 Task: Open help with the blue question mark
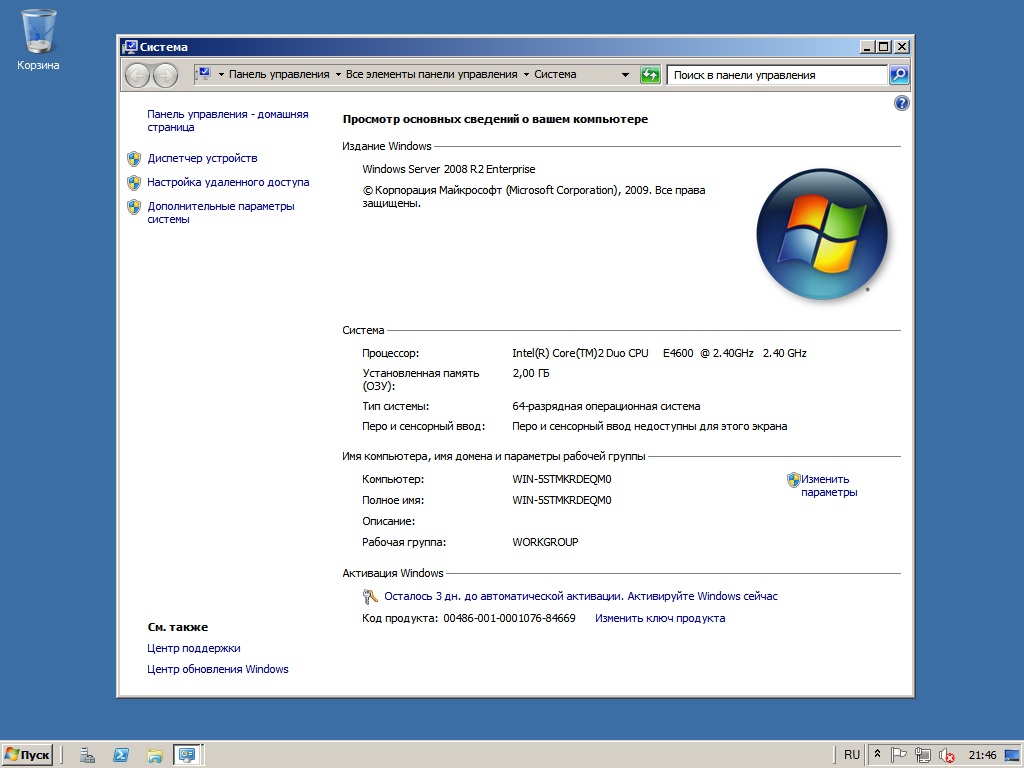pos(901,103)
